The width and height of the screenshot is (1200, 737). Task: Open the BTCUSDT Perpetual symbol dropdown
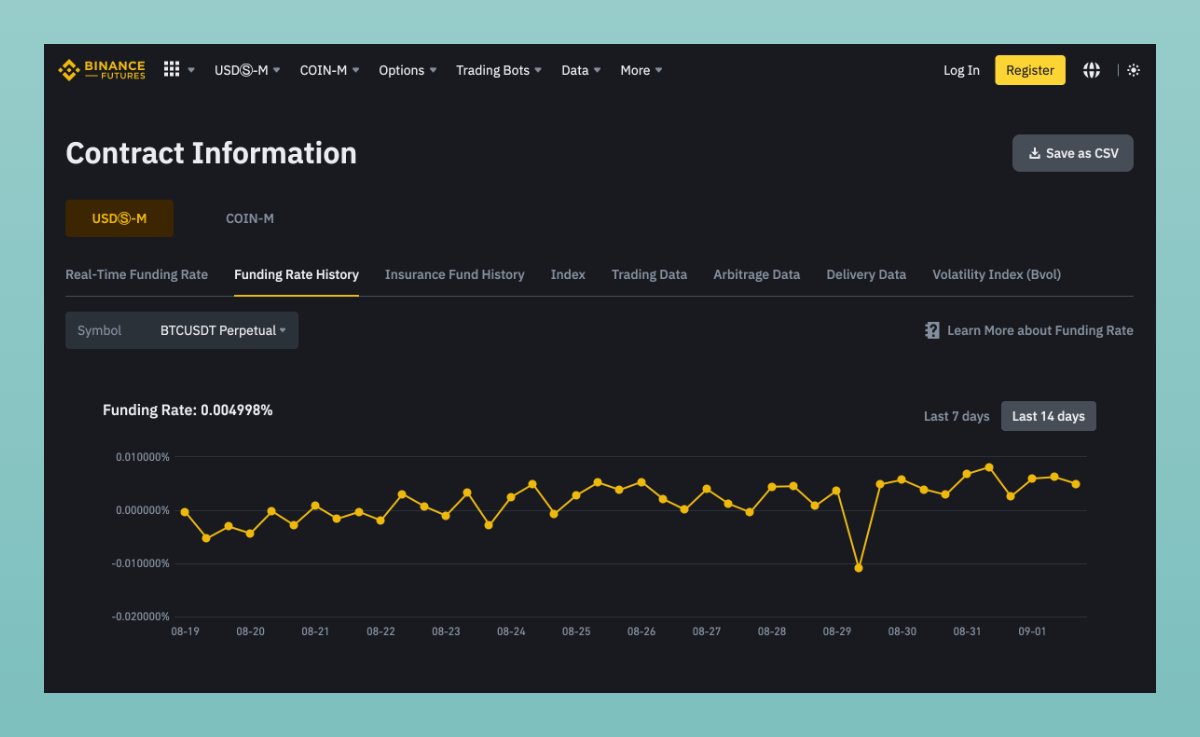tap(221, 330)
